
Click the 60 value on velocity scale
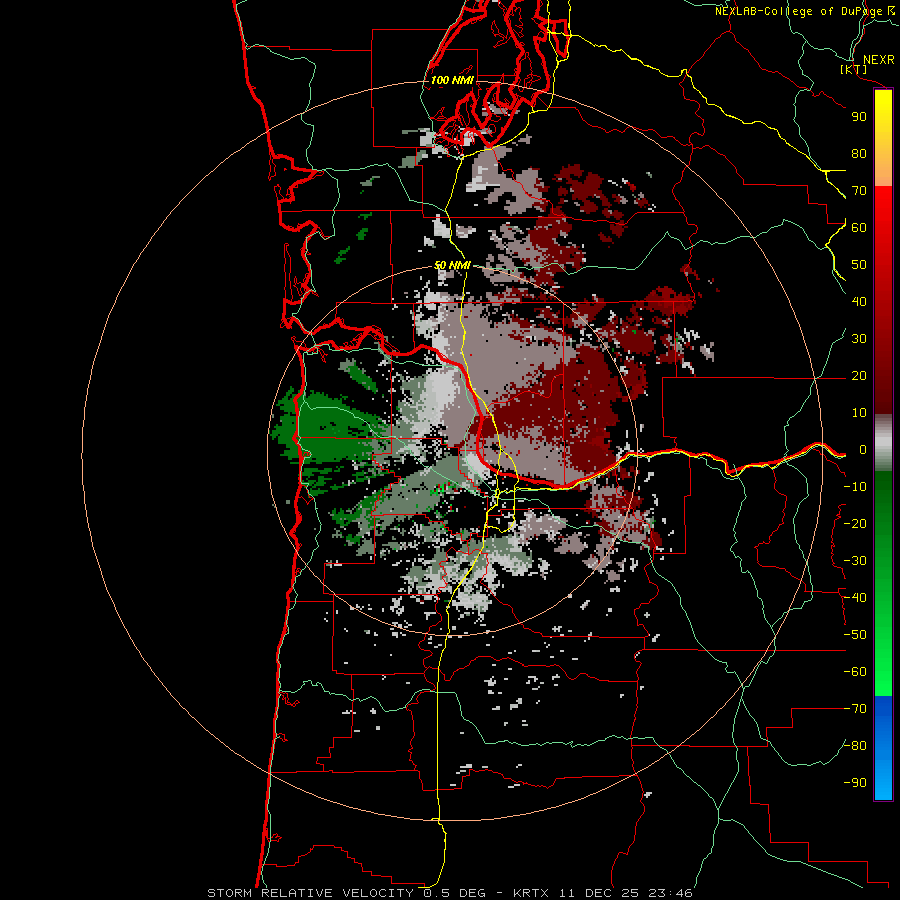pos(859,228)
